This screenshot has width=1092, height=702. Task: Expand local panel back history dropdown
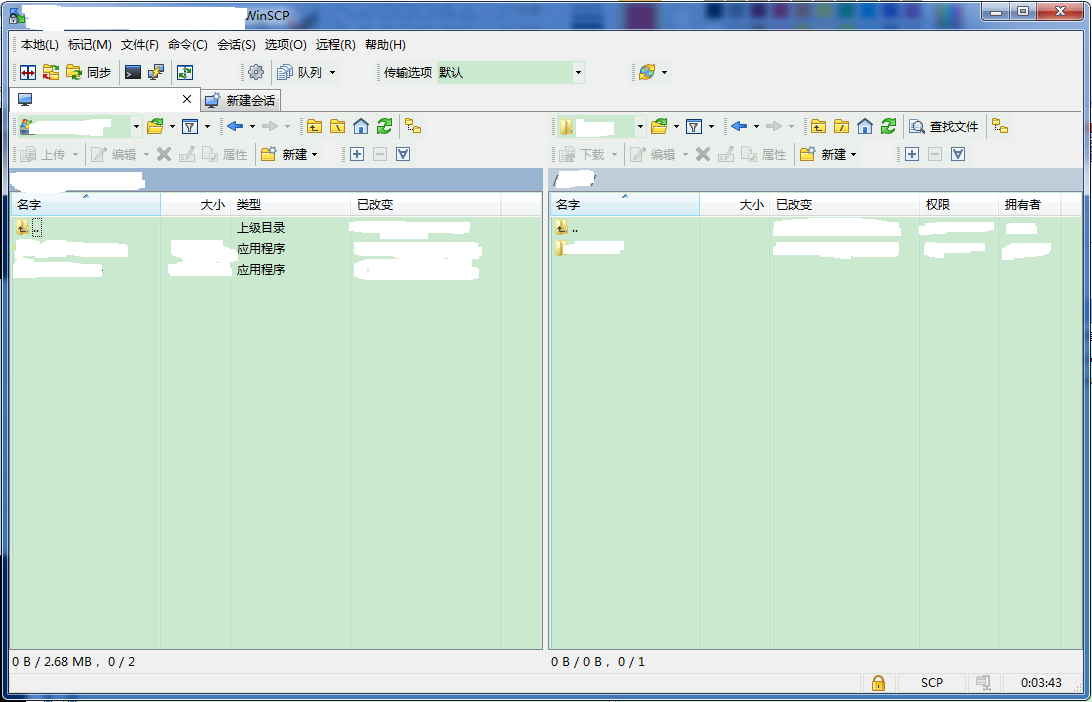click(253, 127)
